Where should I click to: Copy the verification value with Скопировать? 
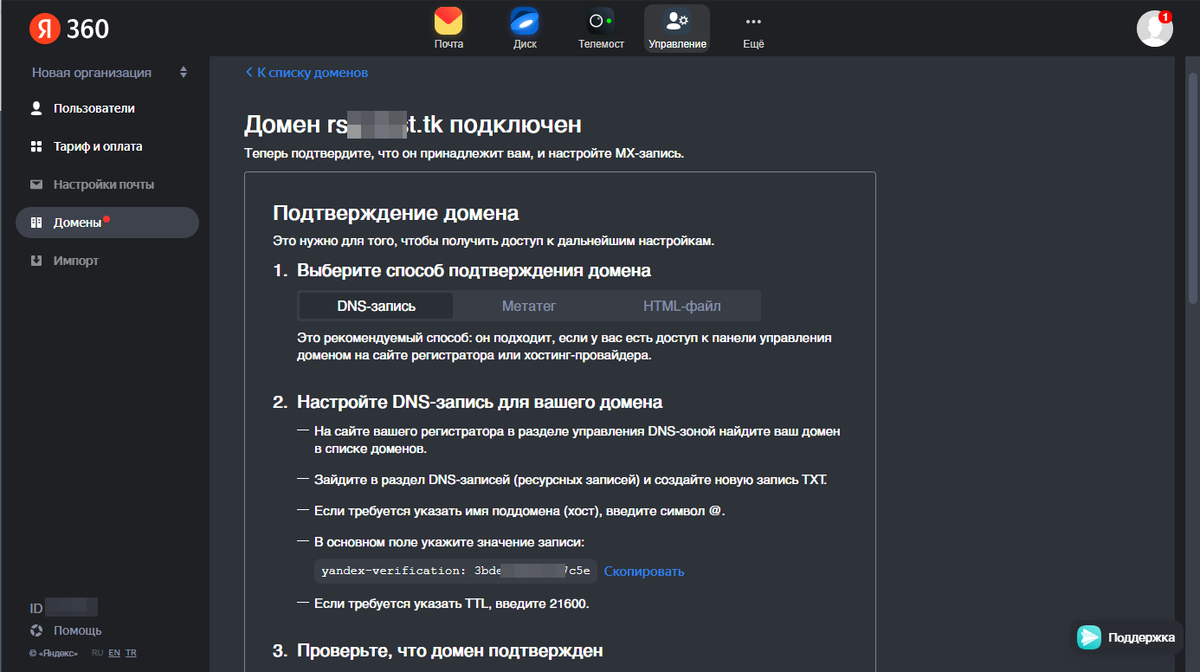tap(644, 572)
